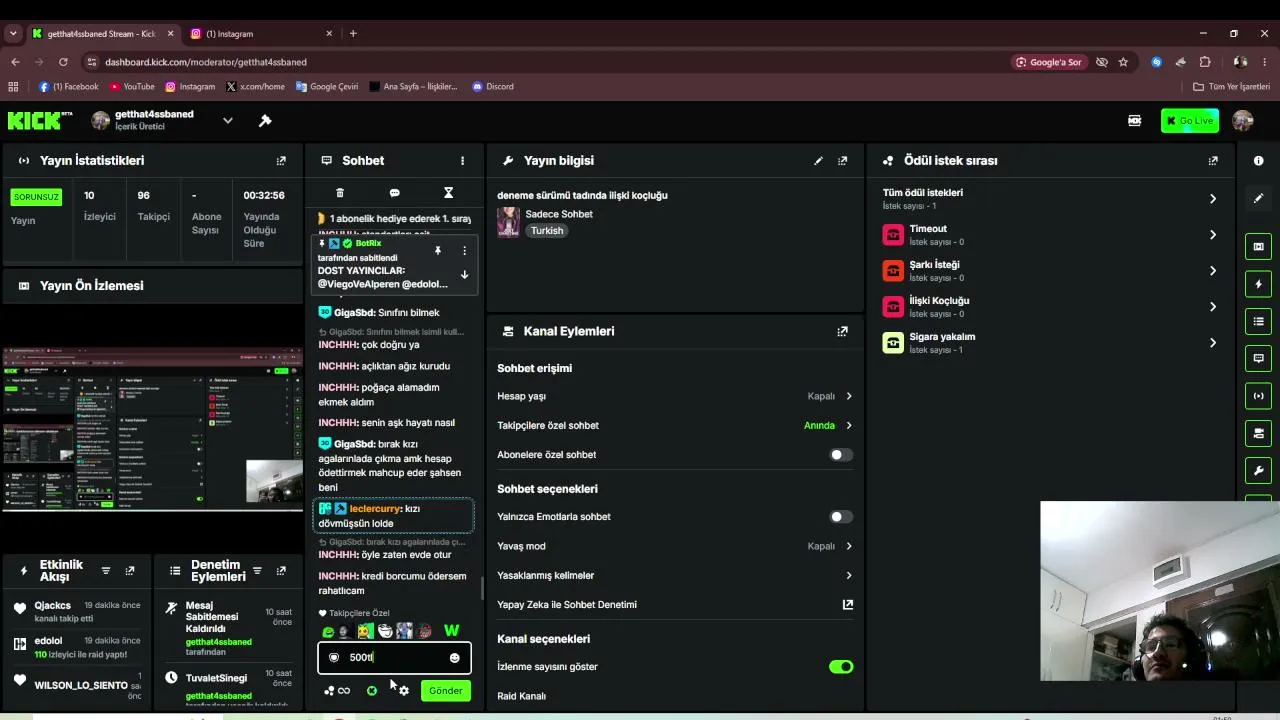Image resolution: width=1280 pixels, height=720 pixels.
Task: Click the wrench icon in right sidebar
Action: tap(1258, 470)
